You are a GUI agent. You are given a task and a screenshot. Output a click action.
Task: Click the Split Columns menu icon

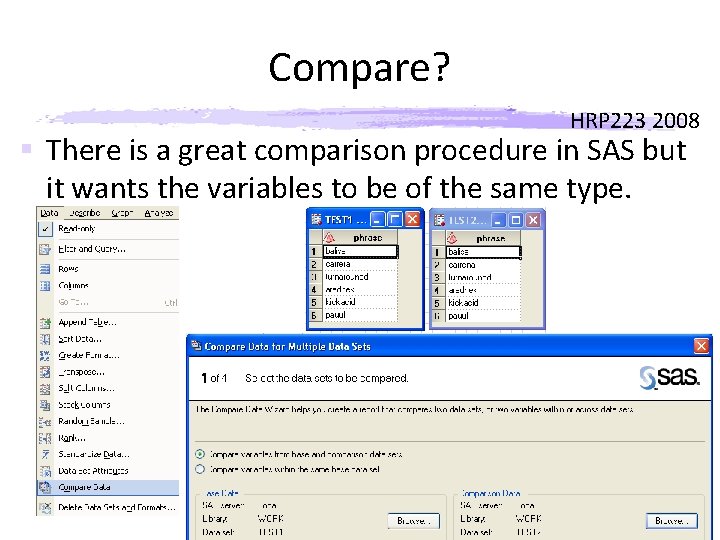(x=45, y=388)
